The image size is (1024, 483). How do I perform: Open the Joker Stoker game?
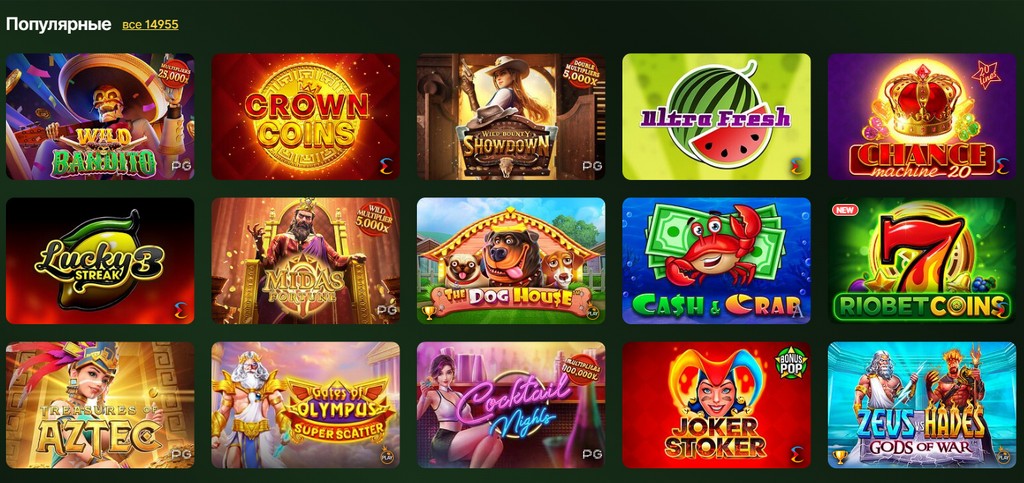click(x=716, y=405)
